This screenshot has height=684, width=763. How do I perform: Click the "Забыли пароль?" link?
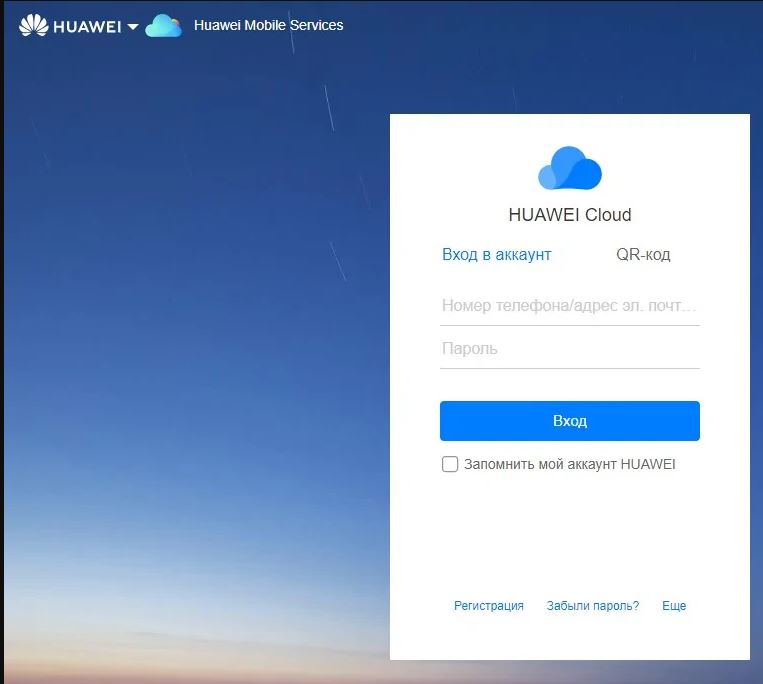coord(593,606)
